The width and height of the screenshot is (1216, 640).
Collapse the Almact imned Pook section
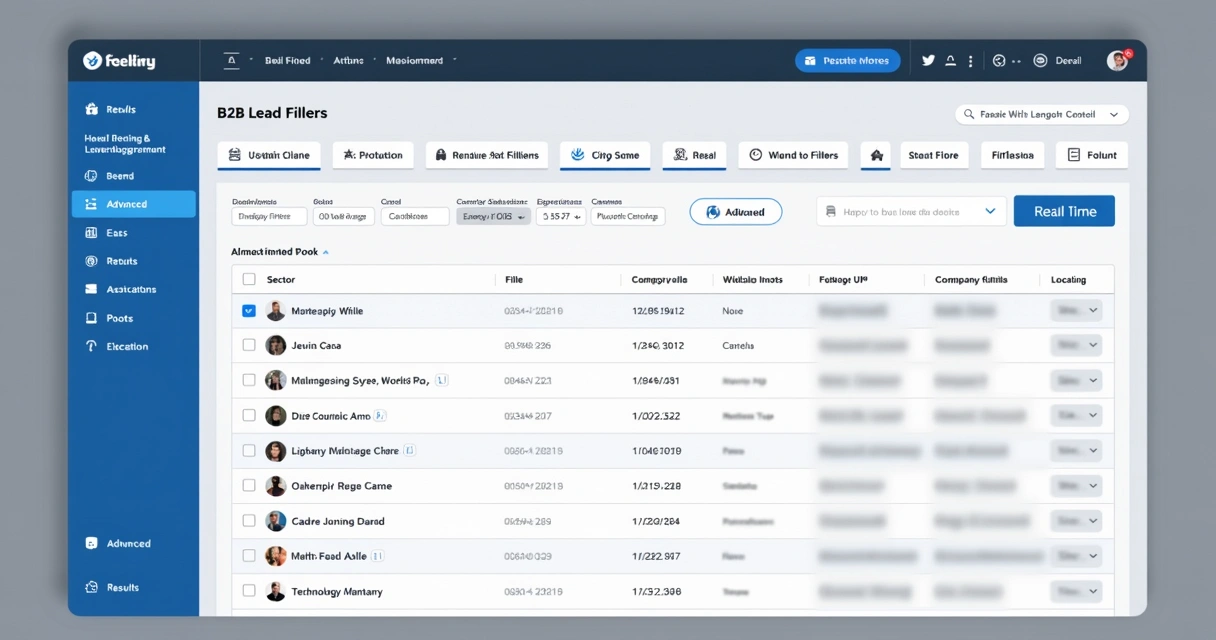pyautogui.click(x=326, y=253)
